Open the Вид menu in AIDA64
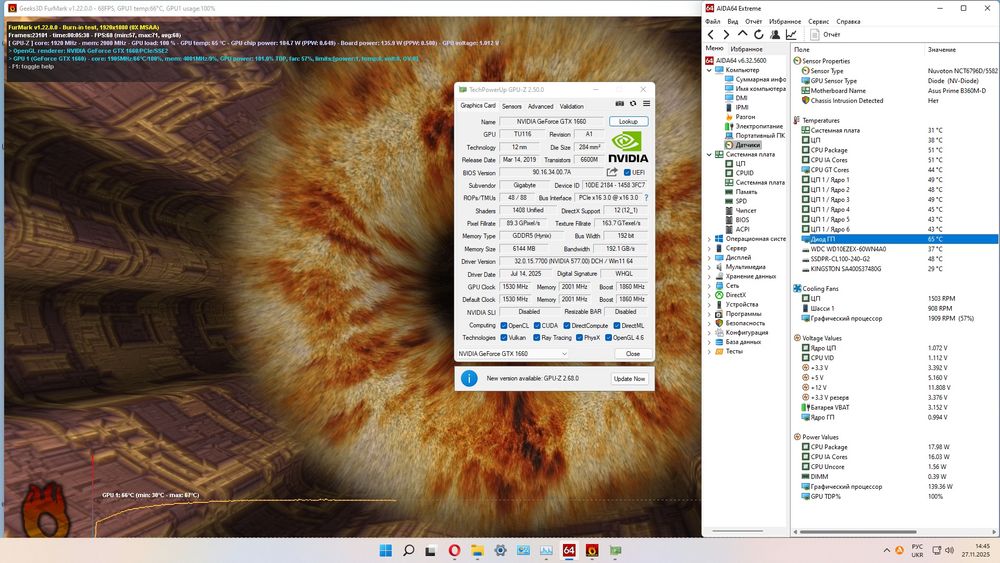The height and width of the screenshot is (563, 1000). [x=733, y=22]
